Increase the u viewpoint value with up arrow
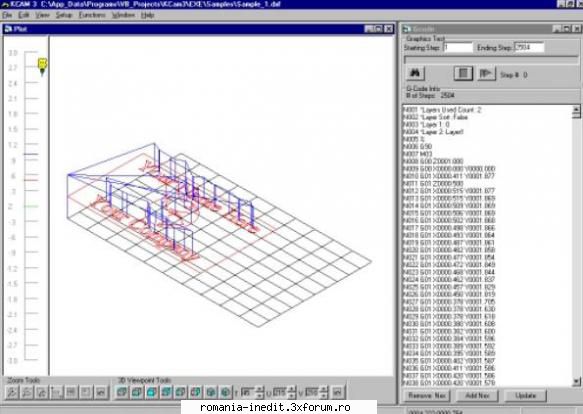Viewport: 583px width, 414px height. [x=293, y=389]
